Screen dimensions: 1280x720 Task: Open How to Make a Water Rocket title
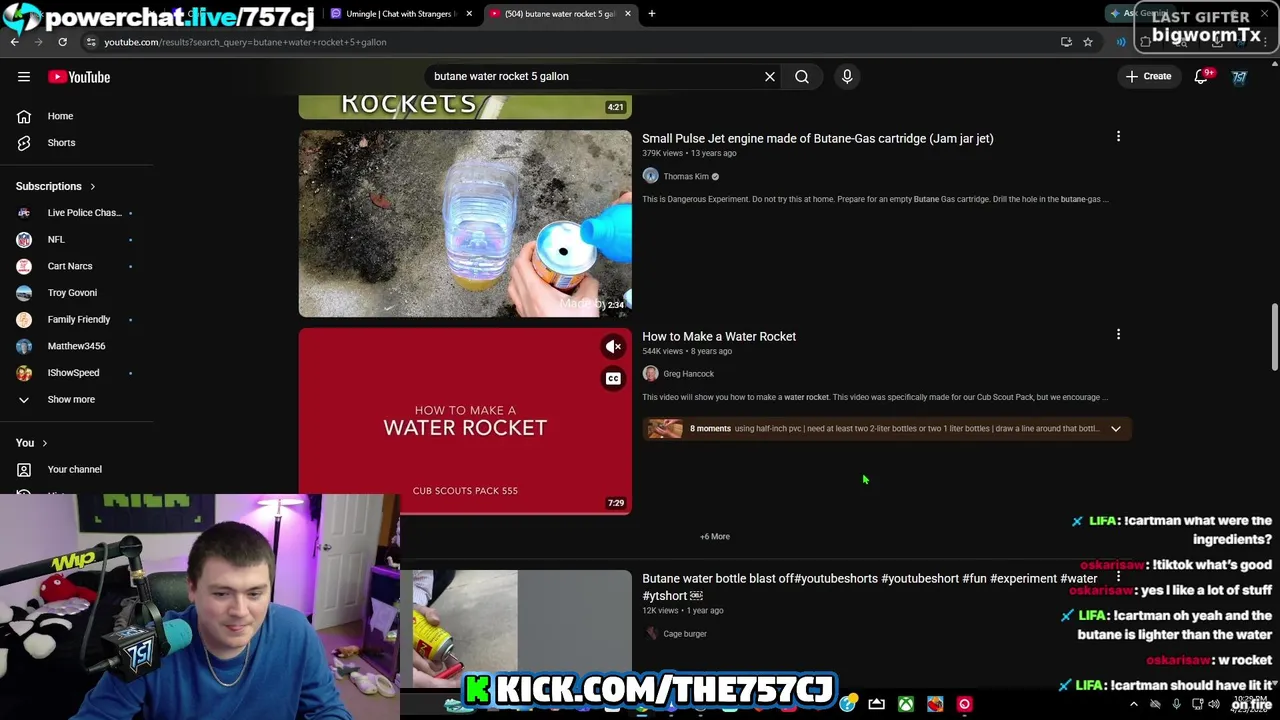pos(719,337)
